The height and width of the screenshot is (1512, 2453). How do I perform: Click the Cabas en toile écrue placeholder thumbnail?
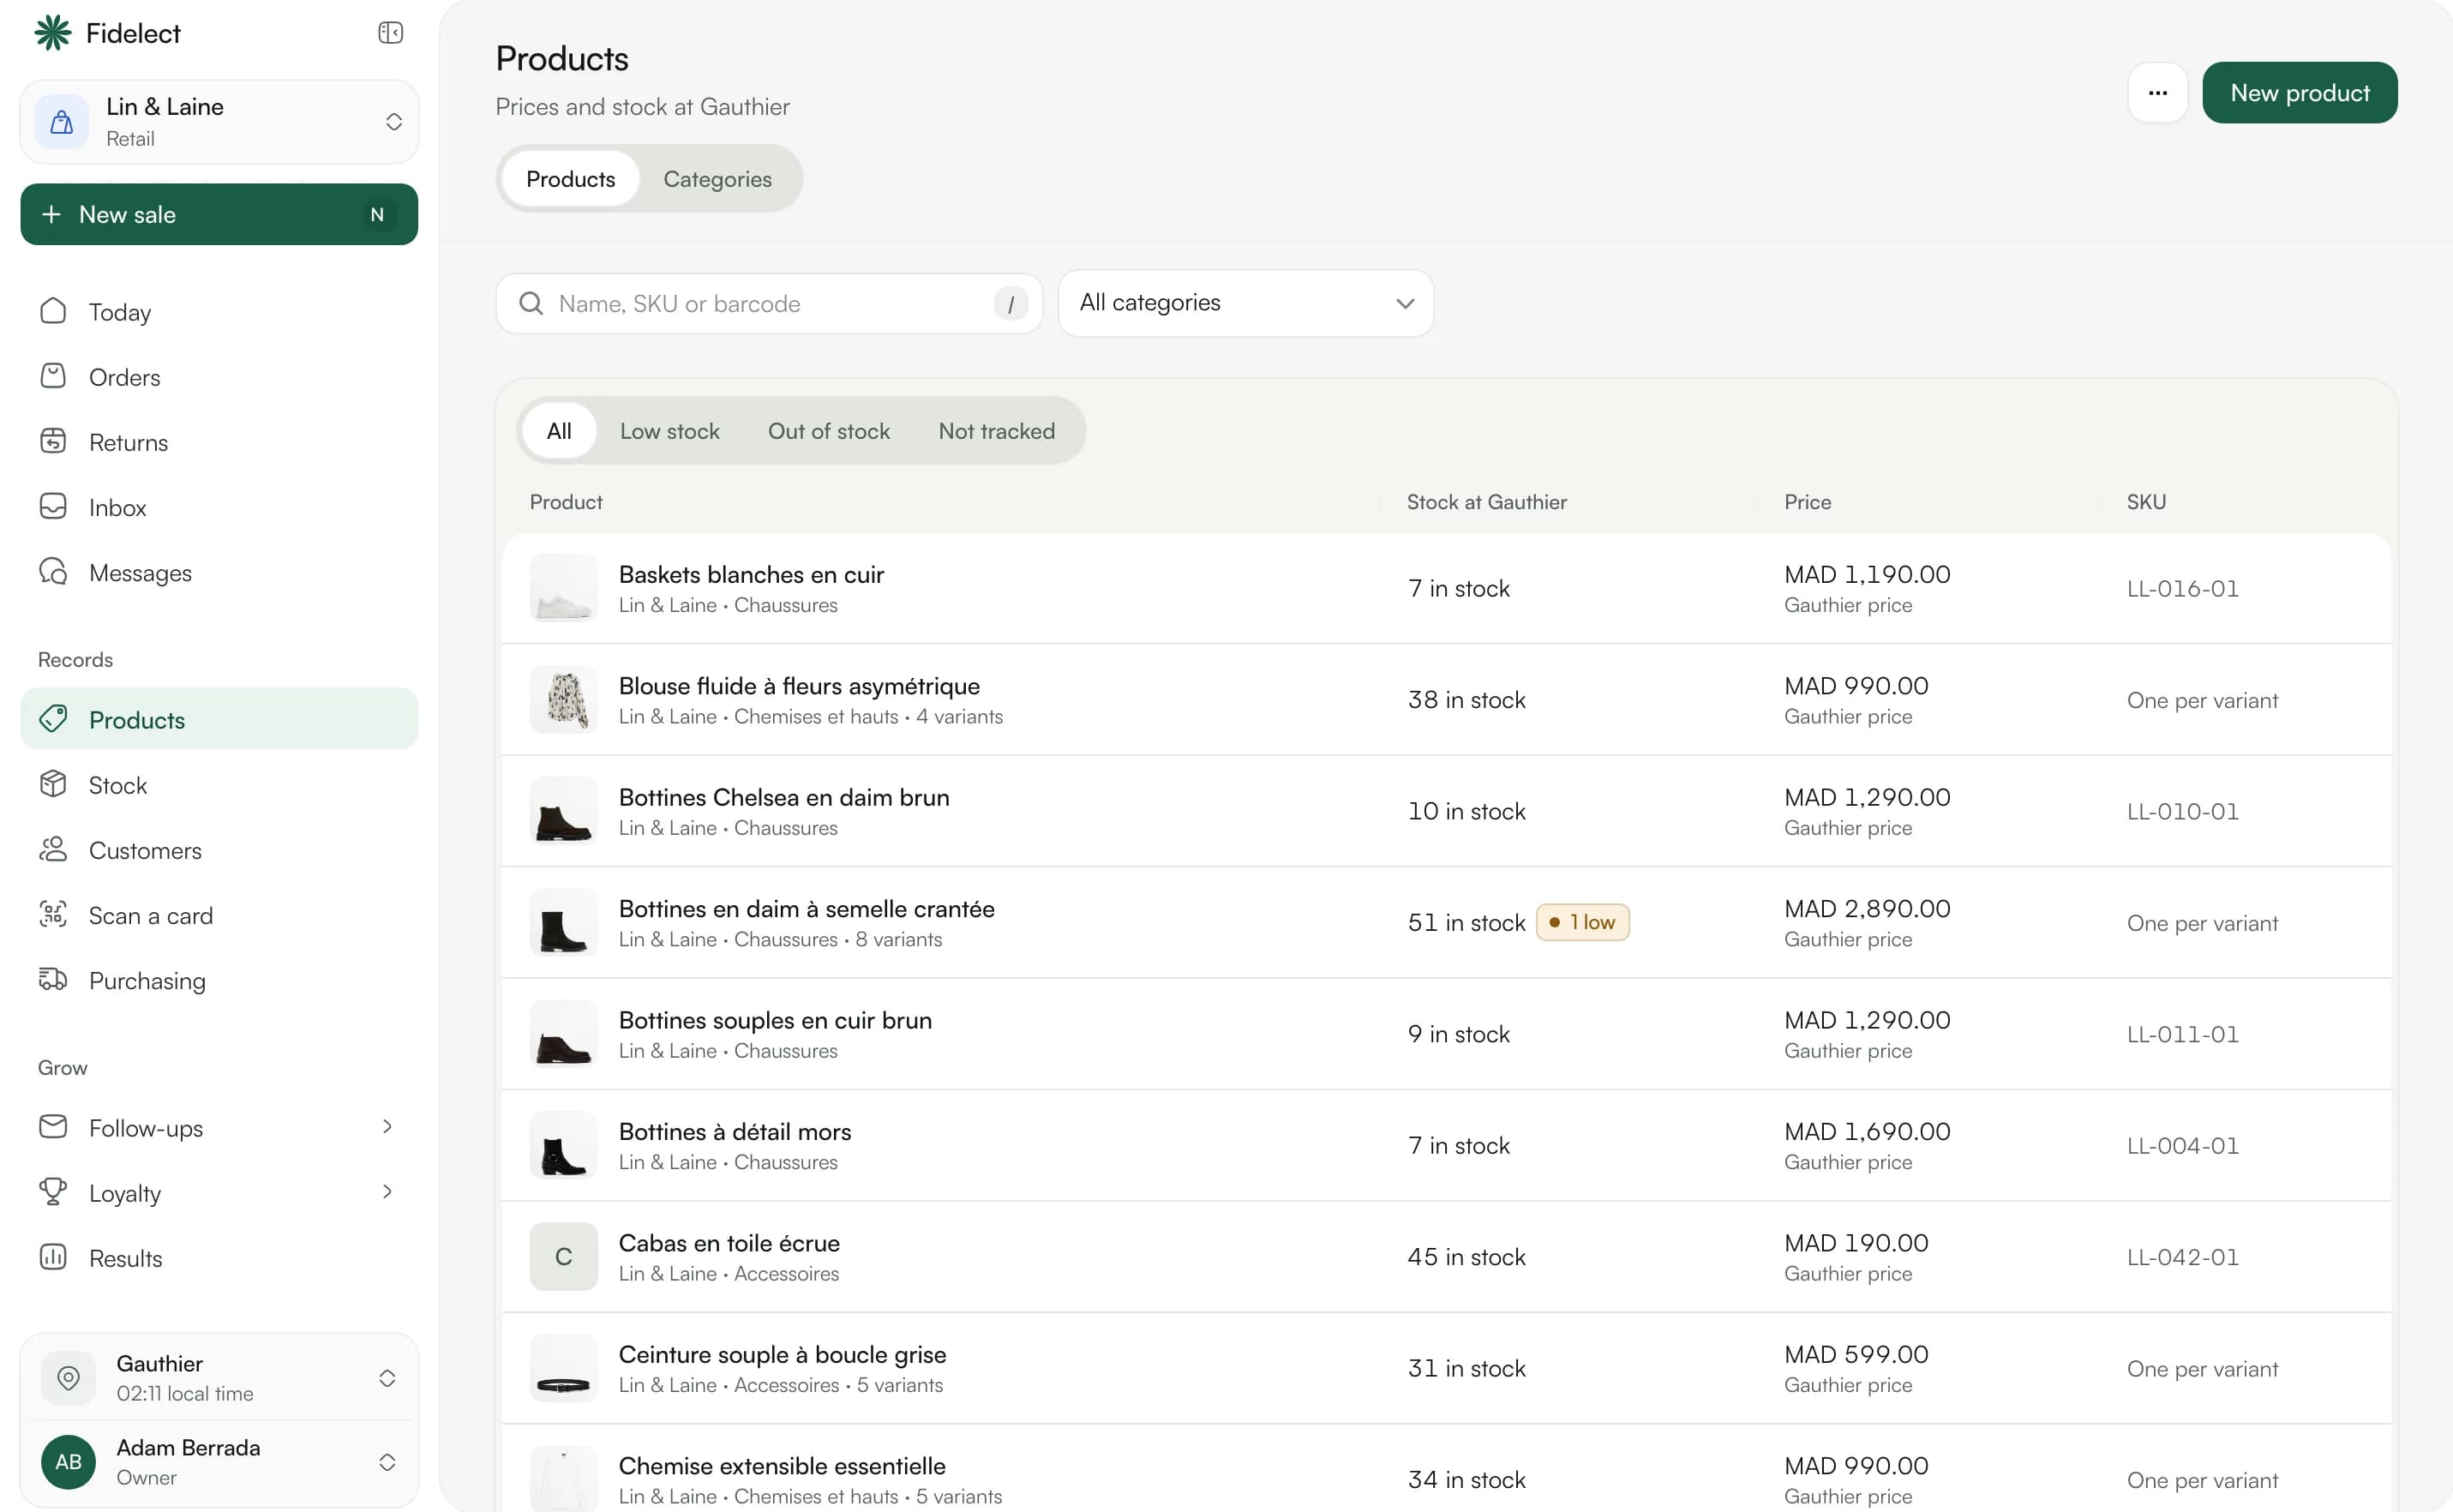(x=563, y=1257)
